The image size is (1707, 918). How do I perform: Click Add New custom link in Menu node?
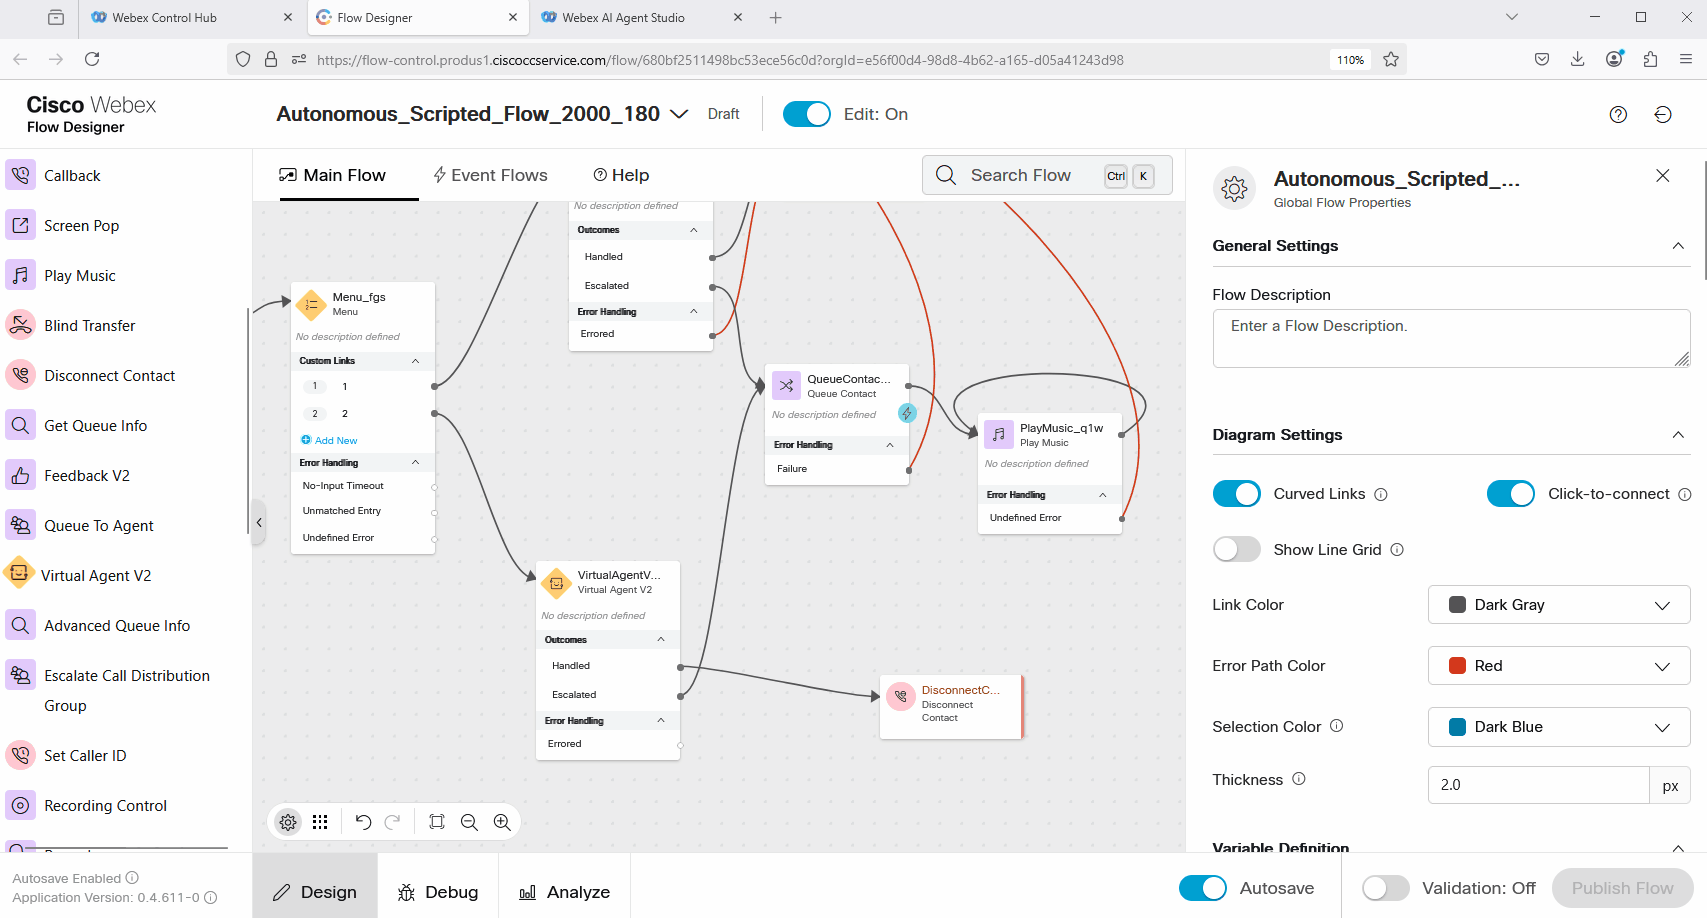coord(335,440)
